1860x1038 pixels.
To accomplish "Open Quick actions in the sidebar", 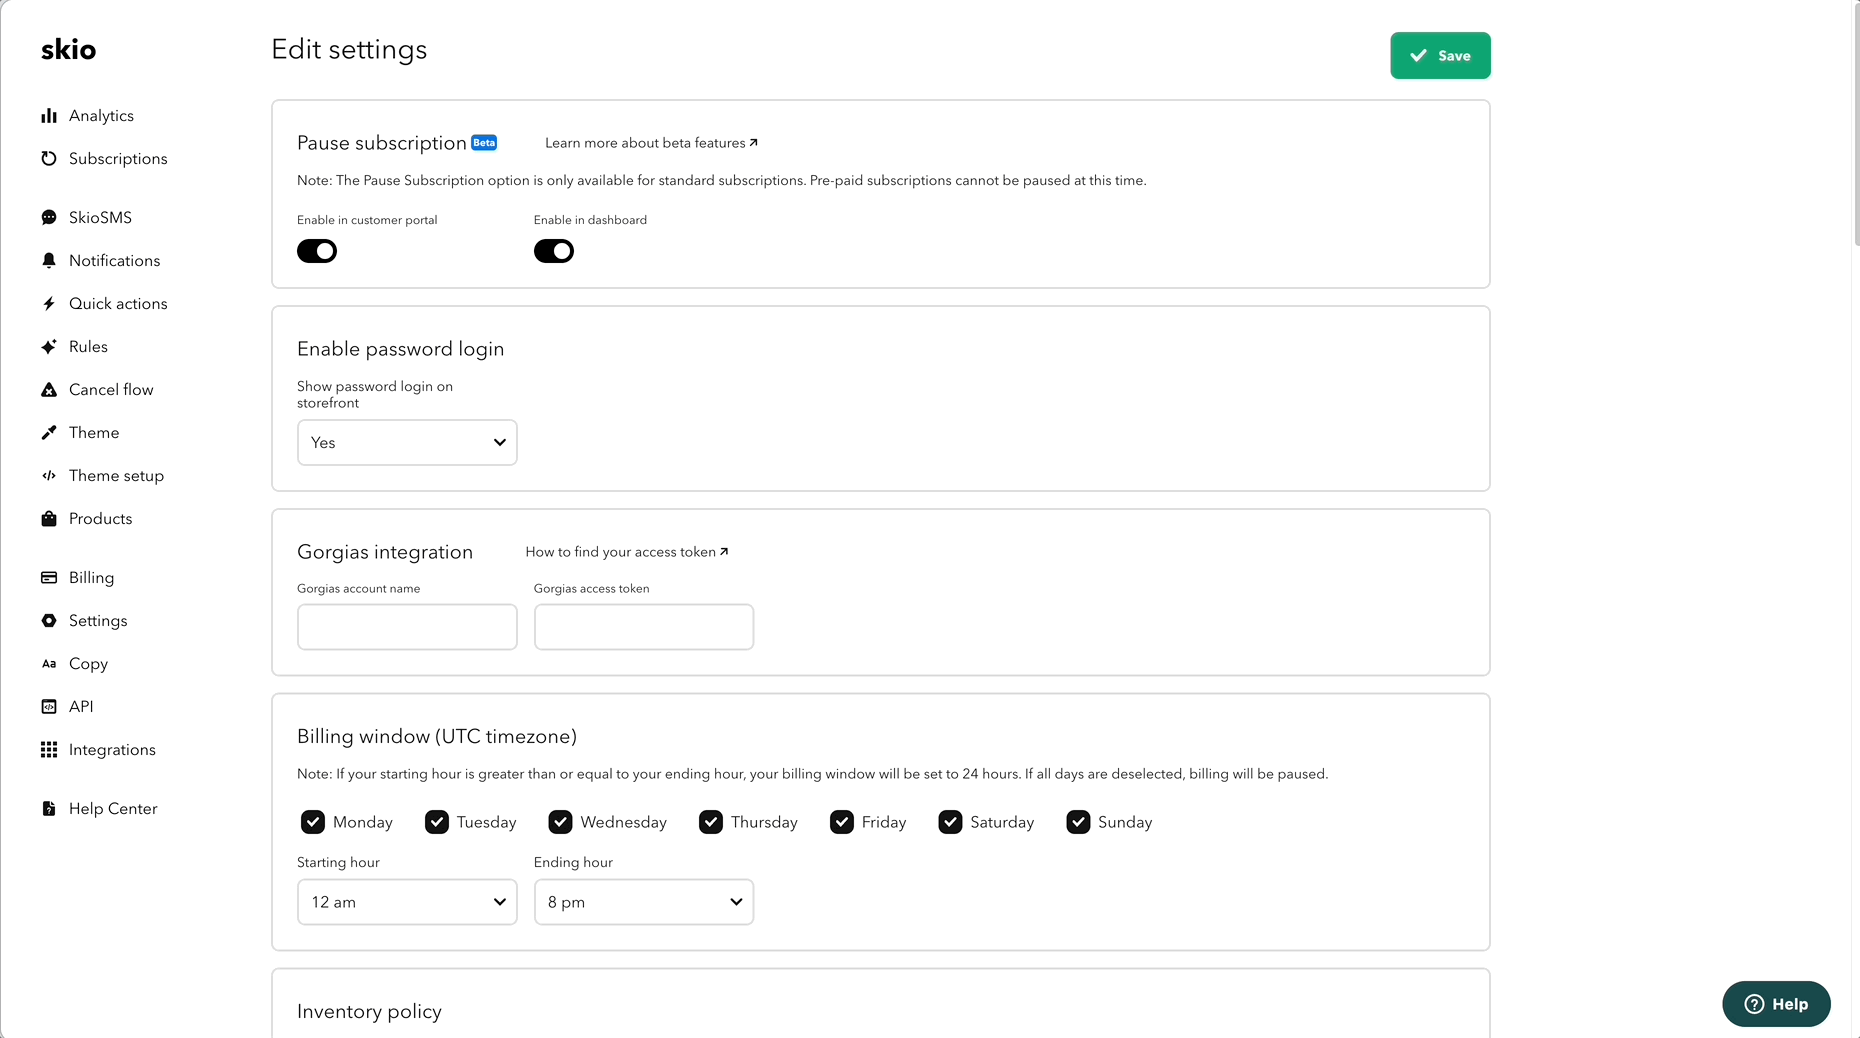I will click(118, 304).
